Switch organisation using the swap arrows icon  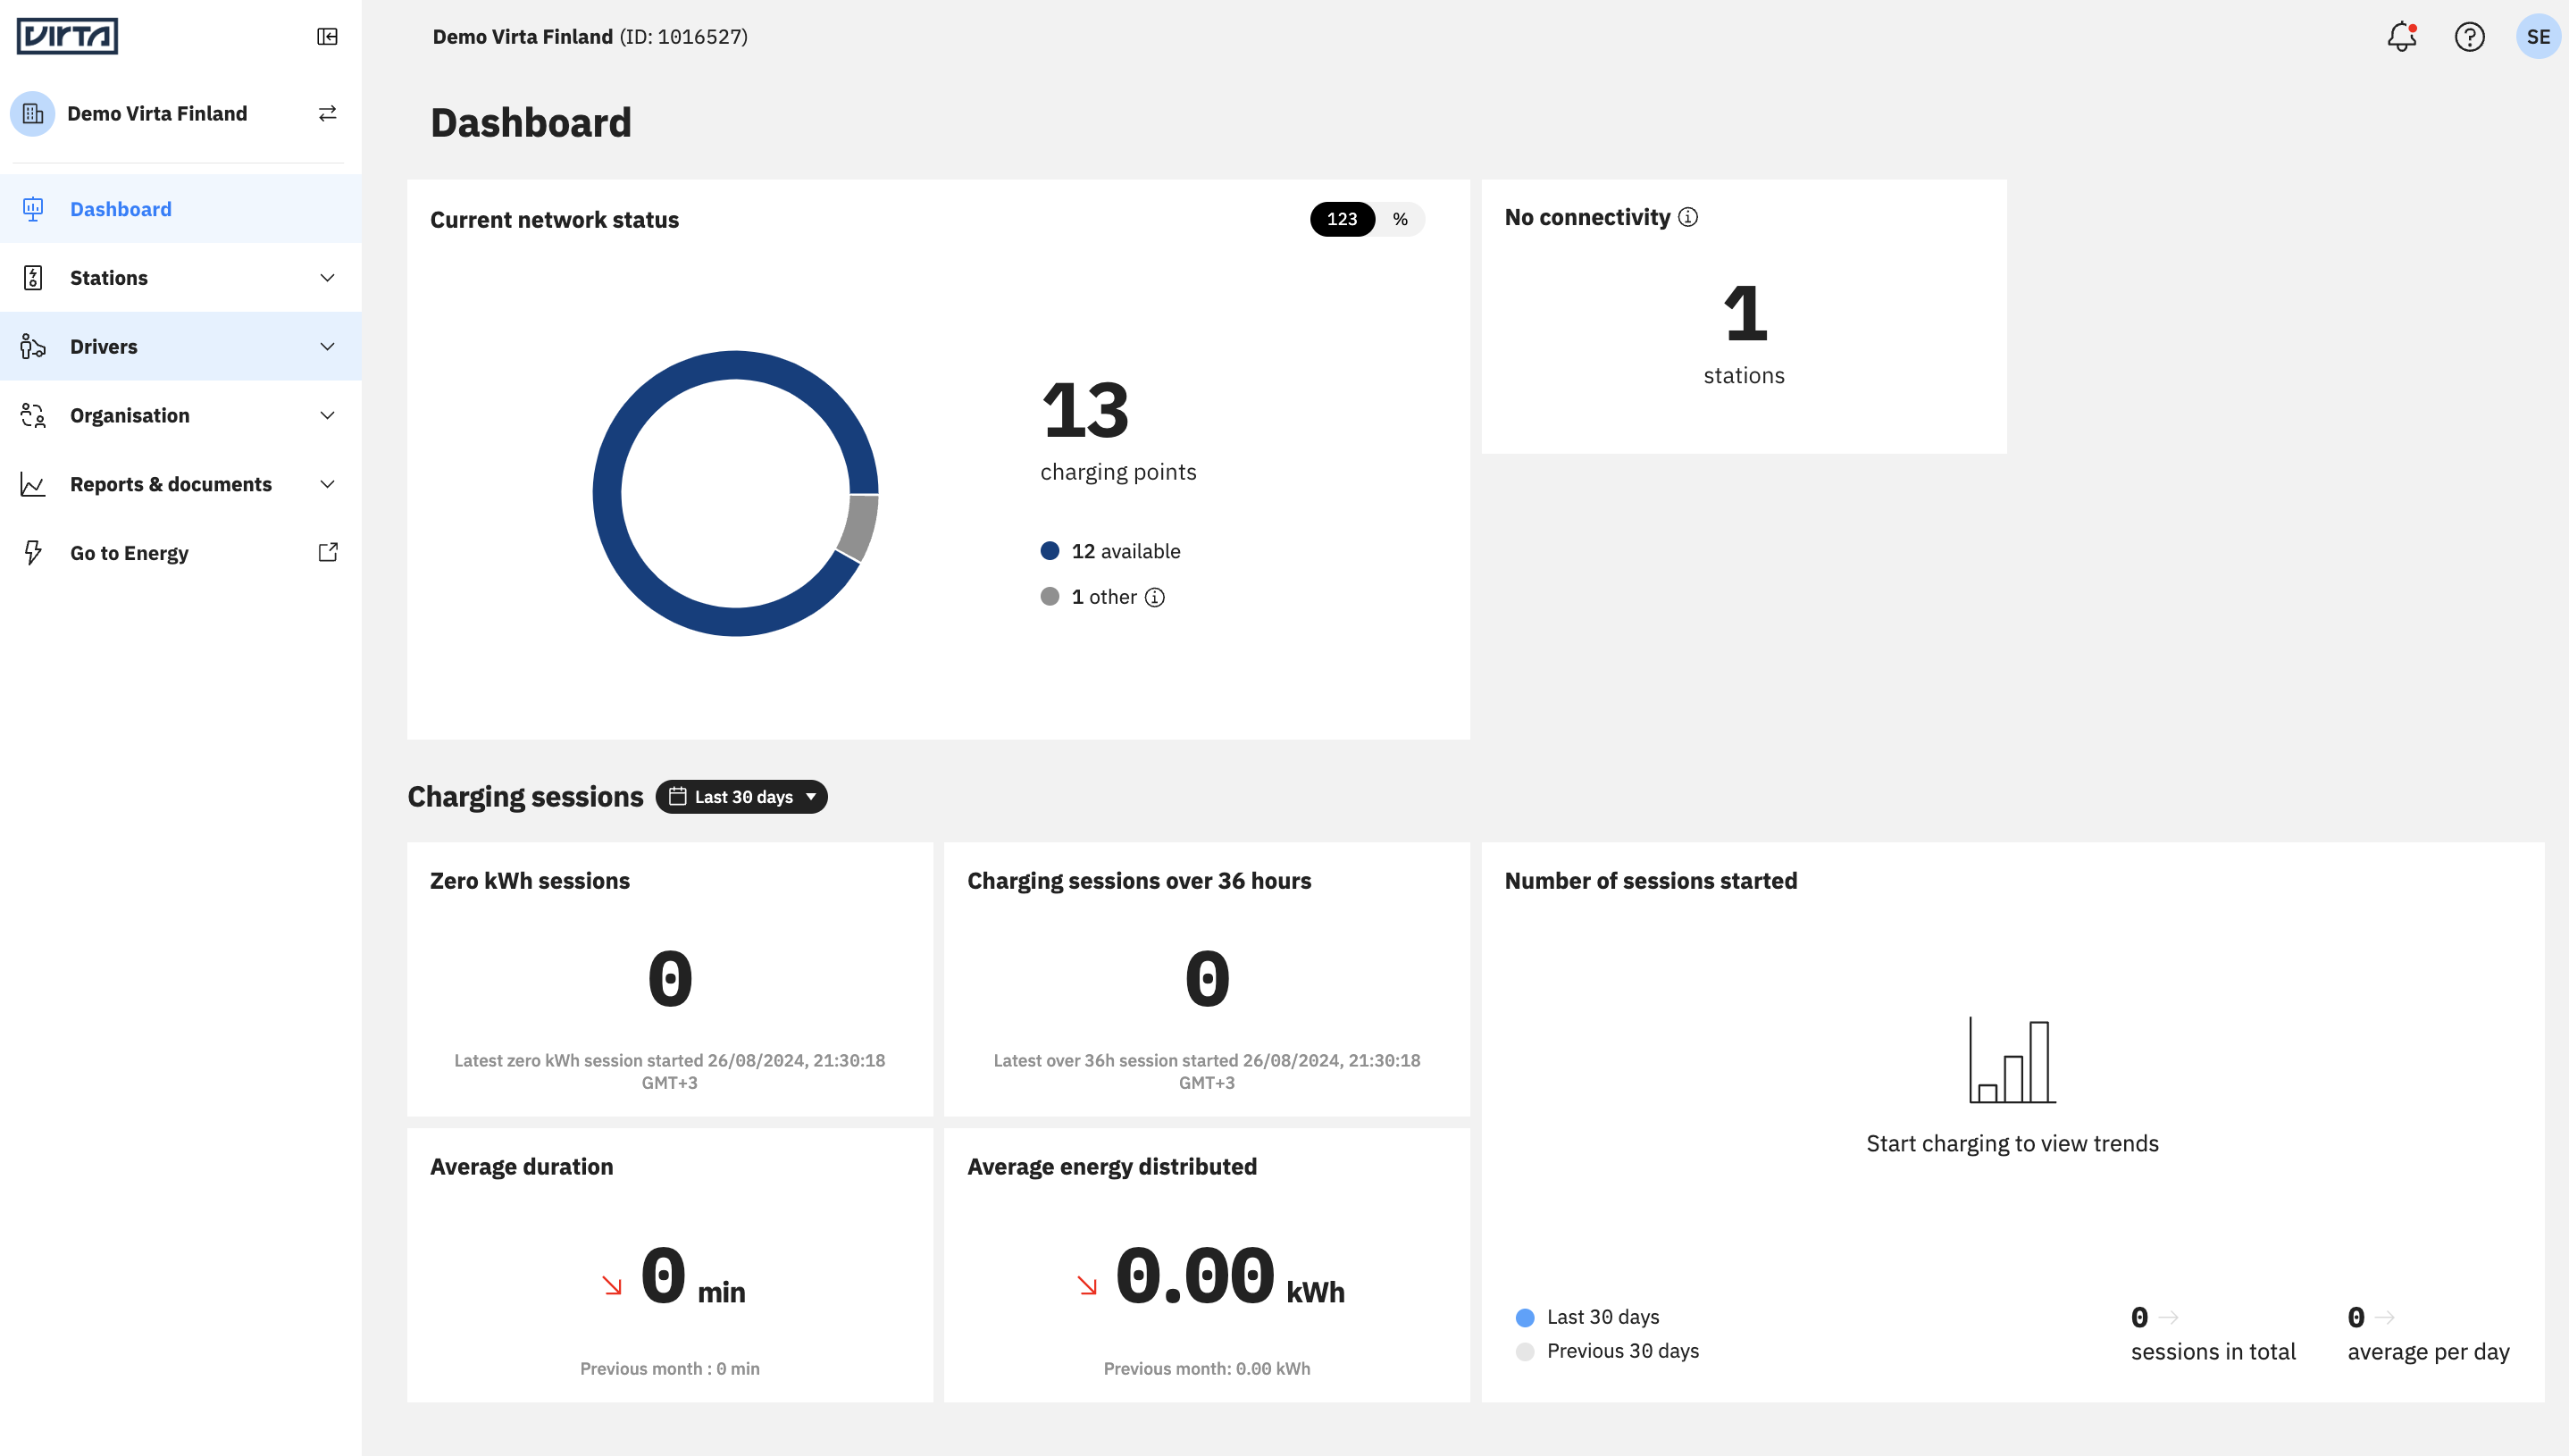327,114
